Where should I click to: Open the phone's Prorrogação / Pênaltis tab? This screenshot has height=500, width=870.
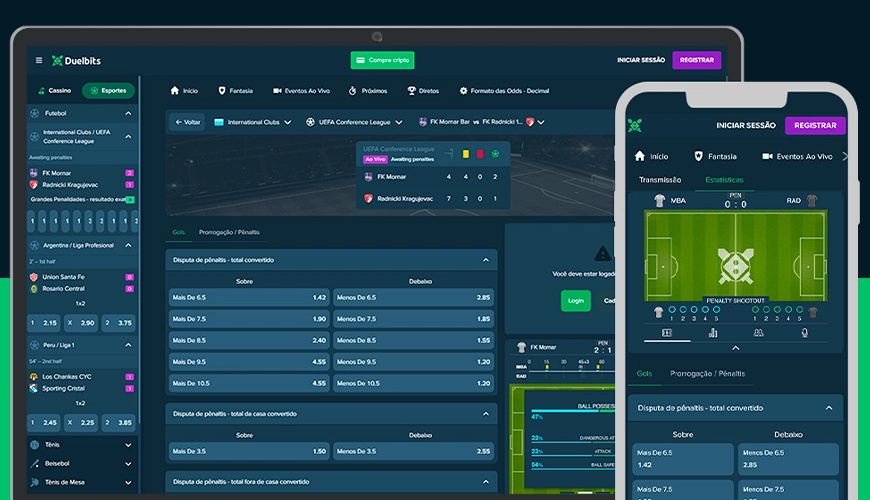pos(707,373)
